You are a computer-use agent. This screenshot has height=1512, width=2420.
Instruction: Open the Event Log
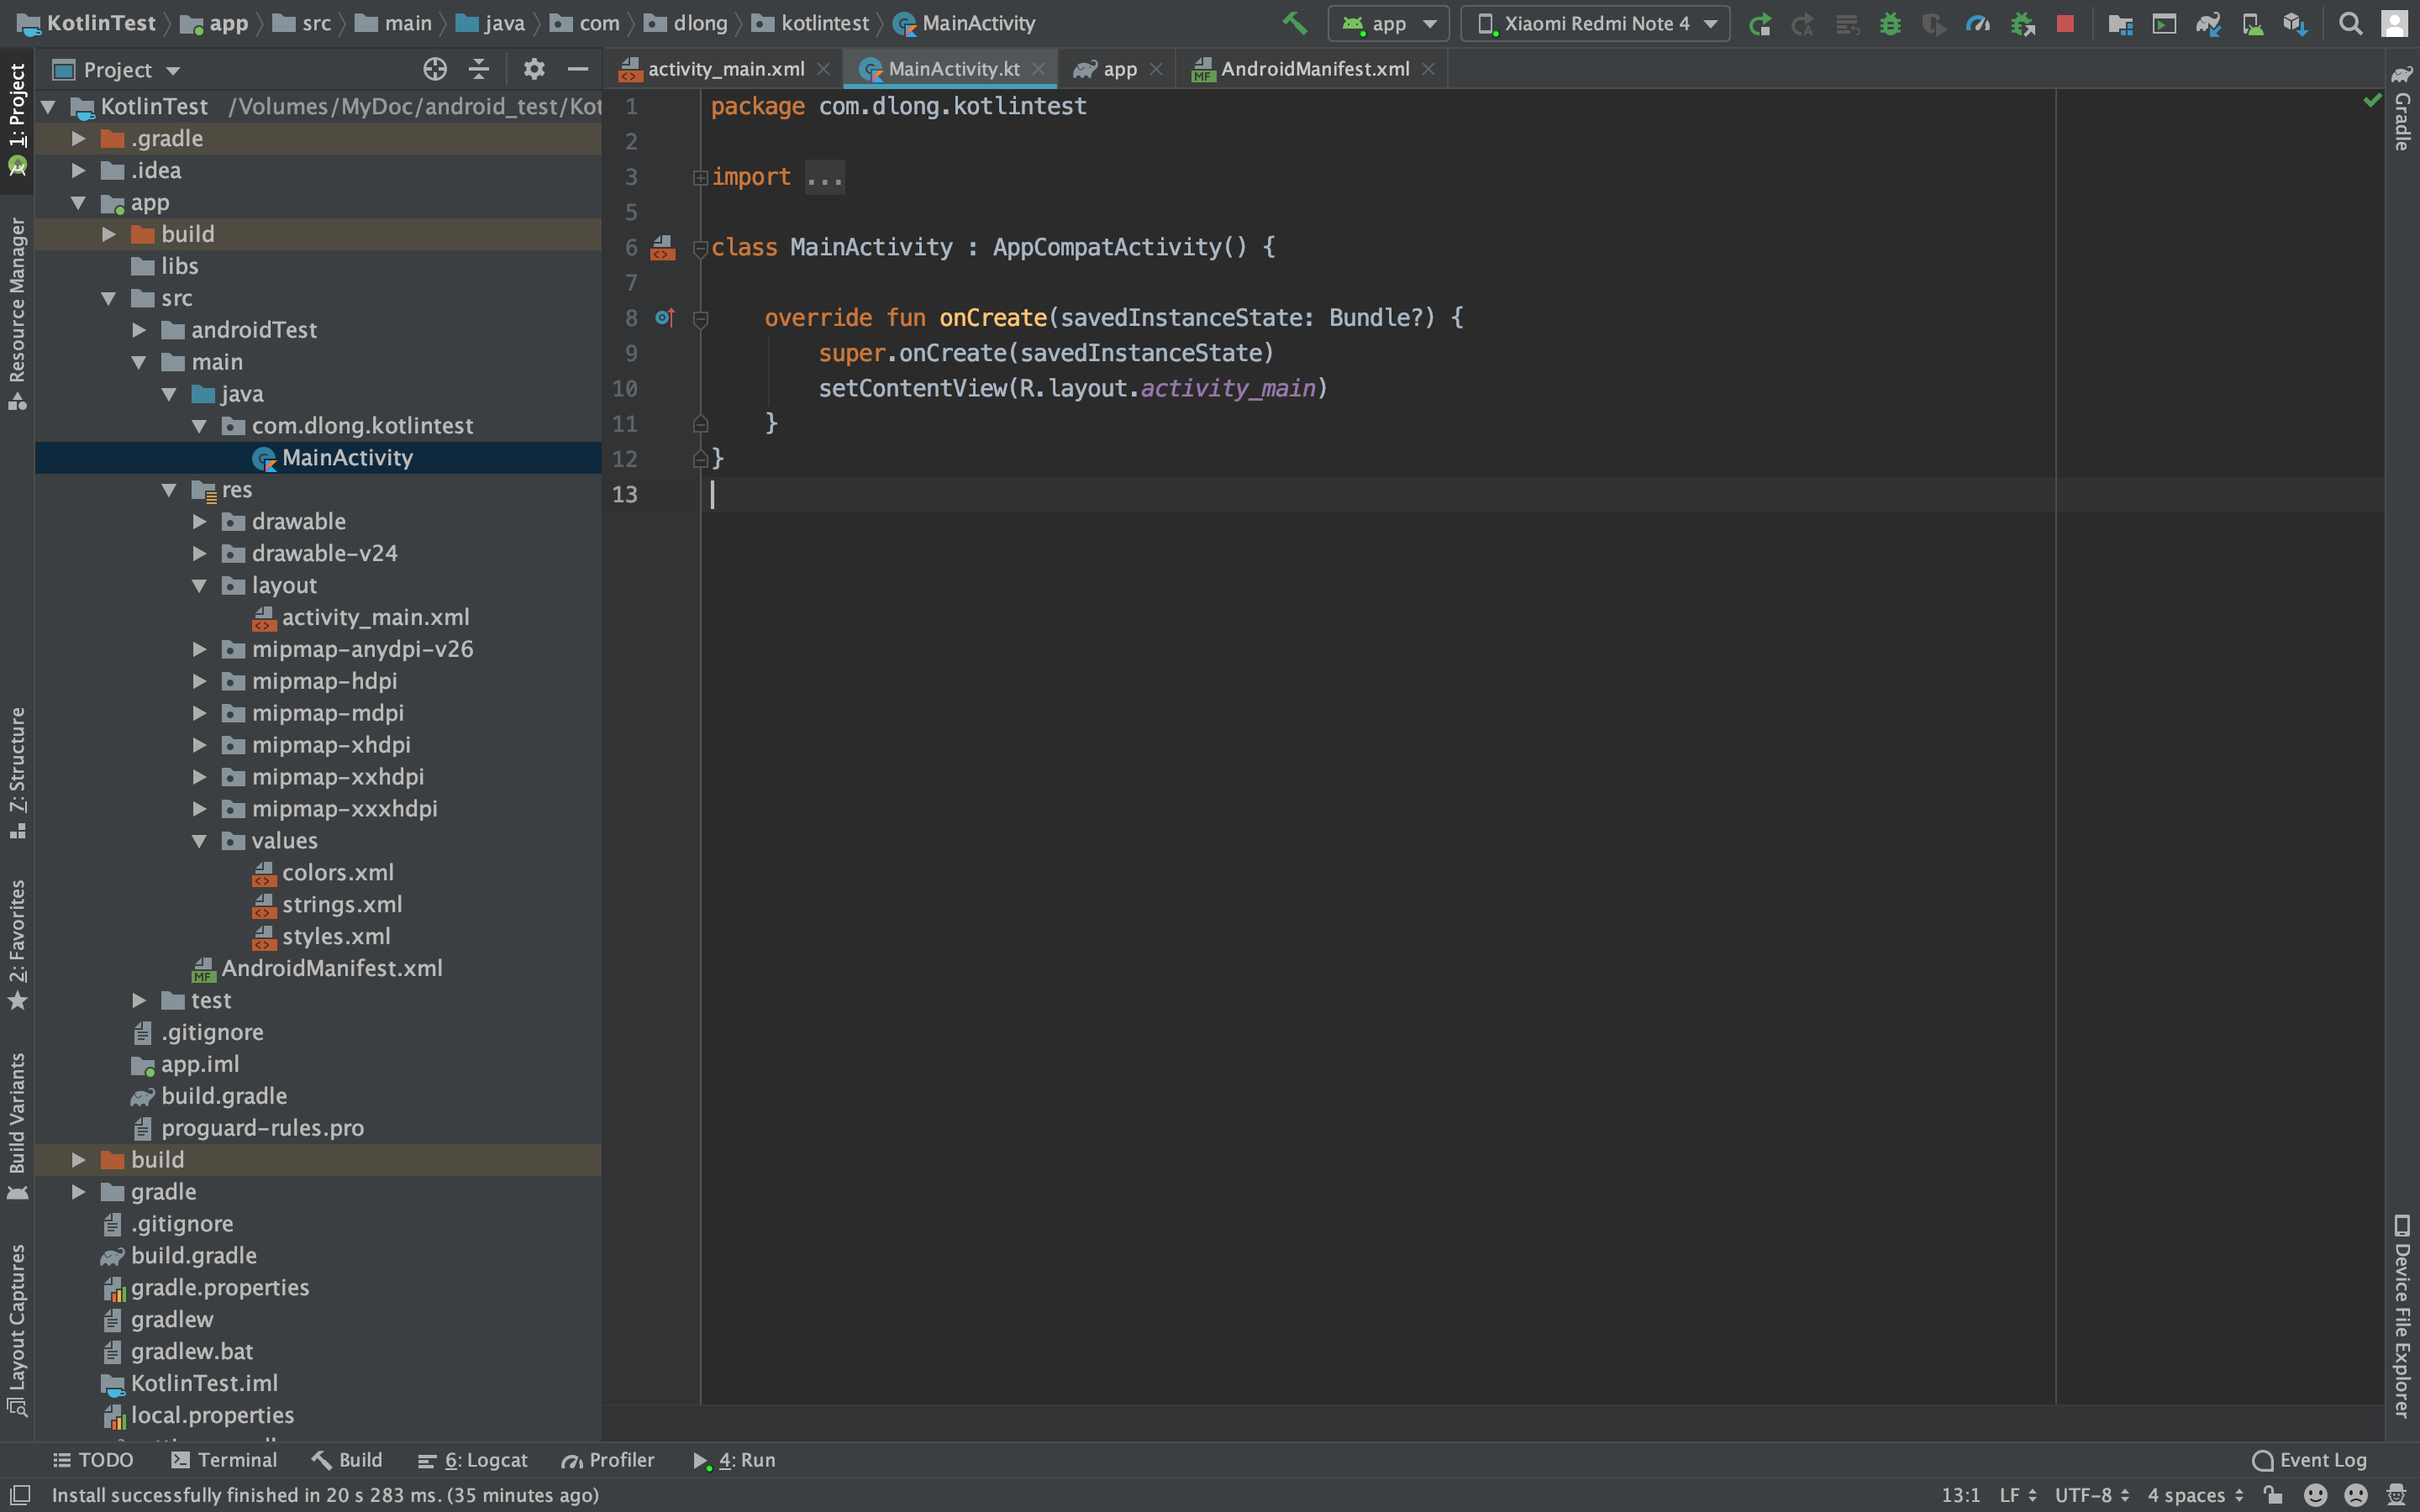click(x=2309, y=1460)
